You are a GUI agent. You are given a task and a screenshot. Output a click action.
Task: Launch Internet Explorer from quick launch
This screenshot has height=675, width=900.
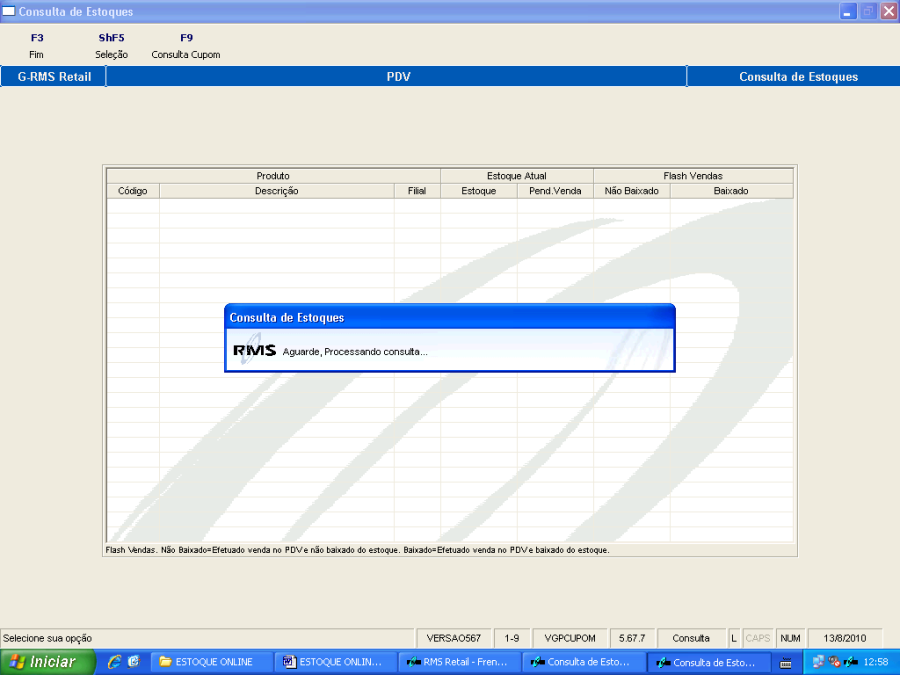point(114,662)
